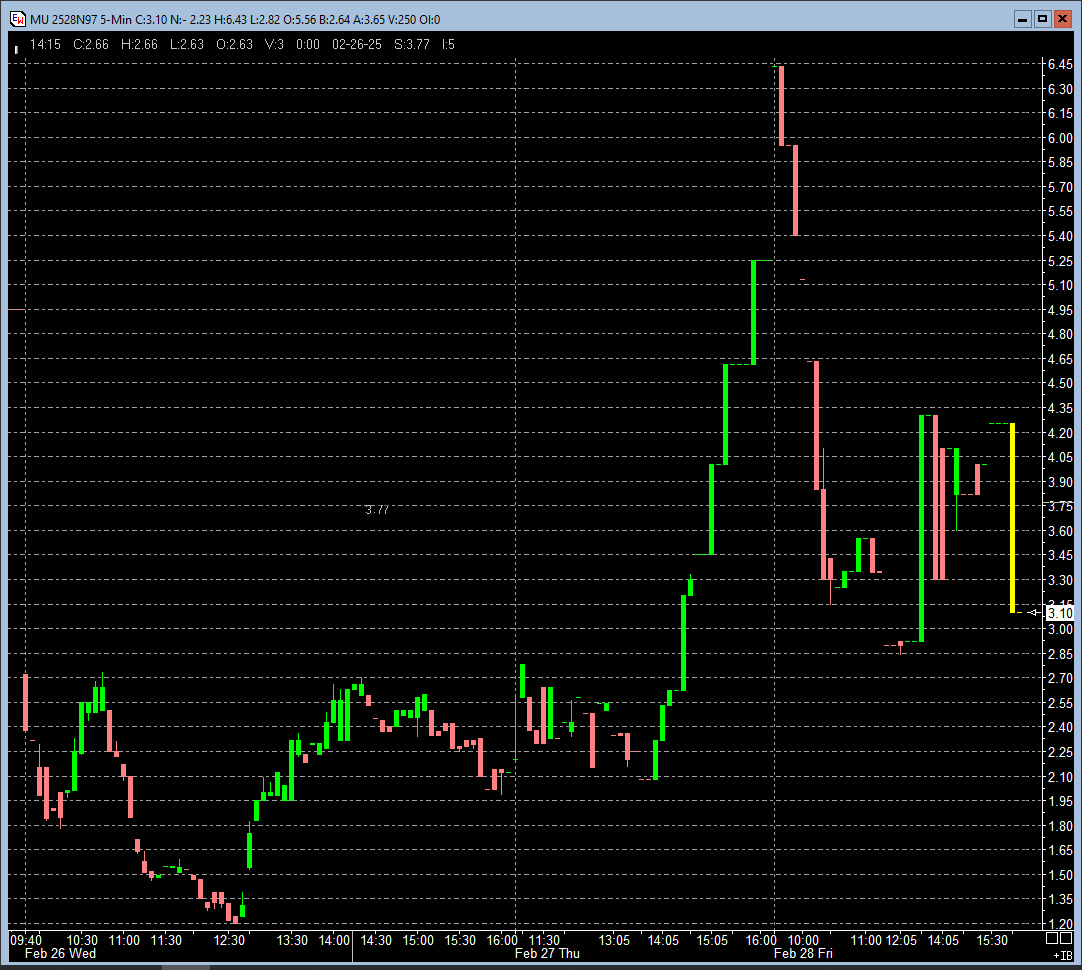The width and height of the screenshot is (1082, 970).
Task: Click the 4.50 price axis label
Action: tap(1060, 384)
